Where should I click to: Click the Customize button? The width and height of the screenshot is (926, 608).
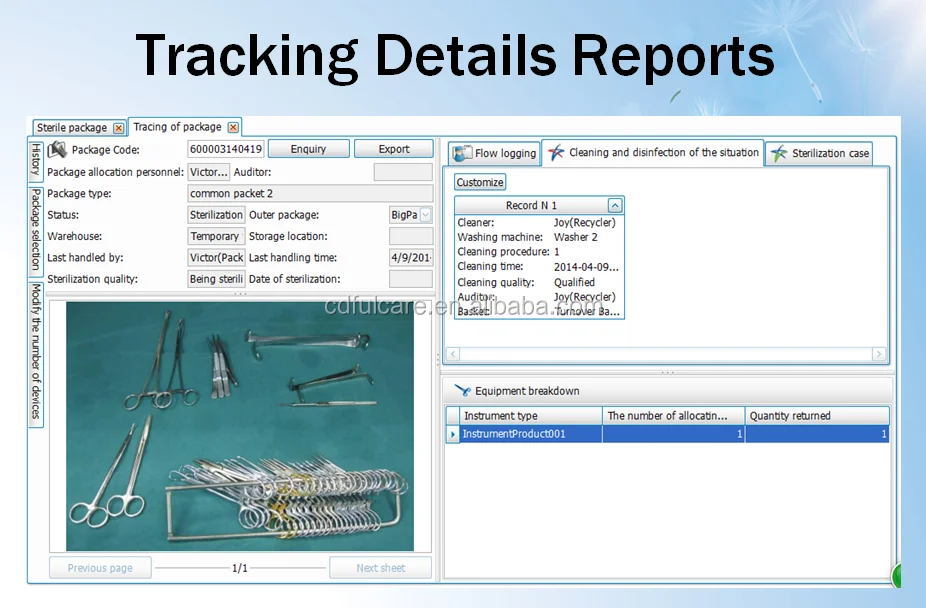[479, 182]
